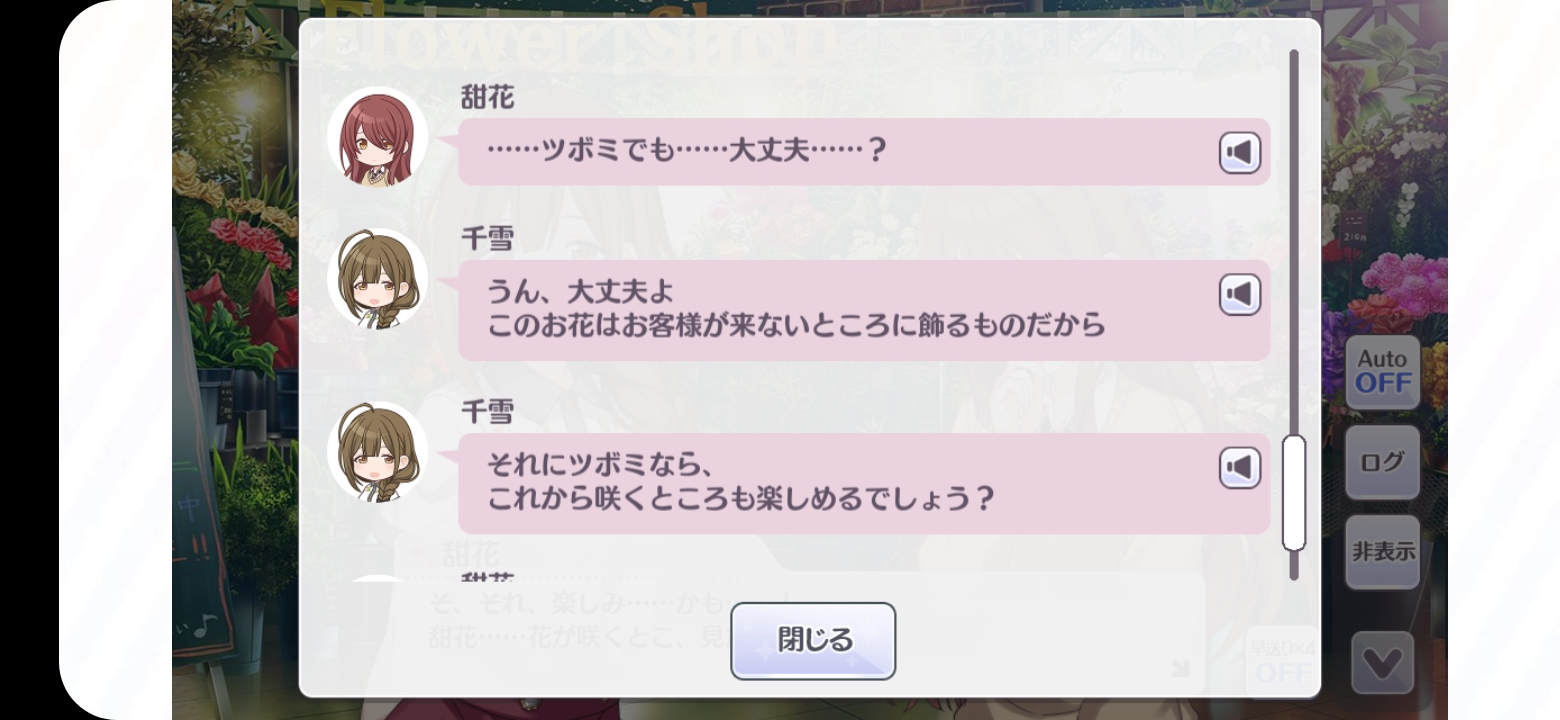Image resolution: width=1560 pixels, height=720 pixels.
Task: Tap 千雪's avatar beside うん、大丈夫よ line
Action: [x=377, y=279]
